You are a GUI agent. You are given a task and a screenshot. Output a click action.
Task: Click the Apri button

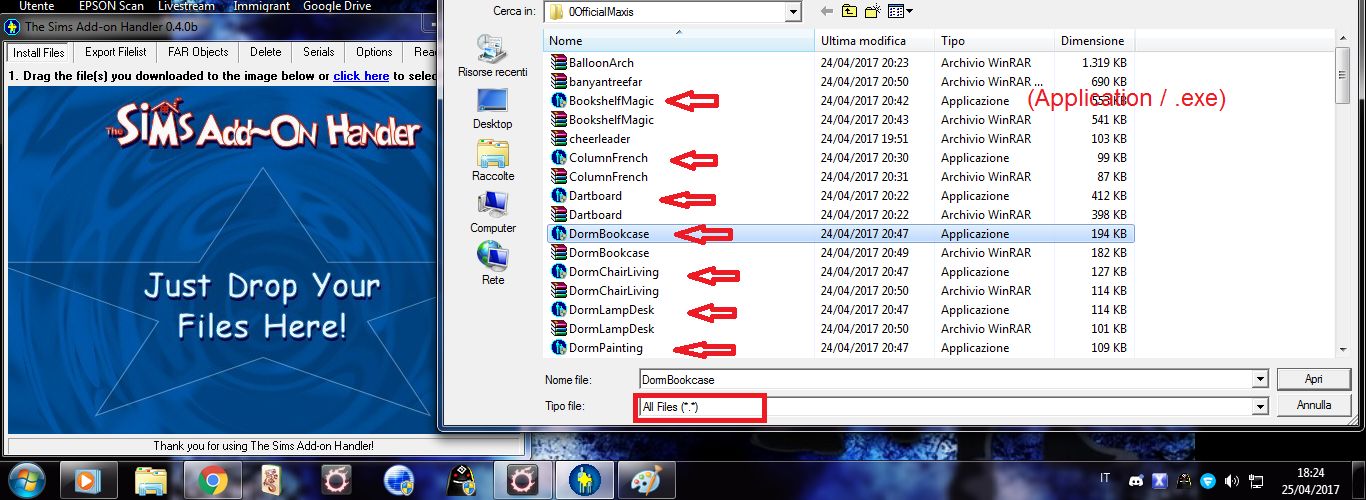(x=1314, y=379)
